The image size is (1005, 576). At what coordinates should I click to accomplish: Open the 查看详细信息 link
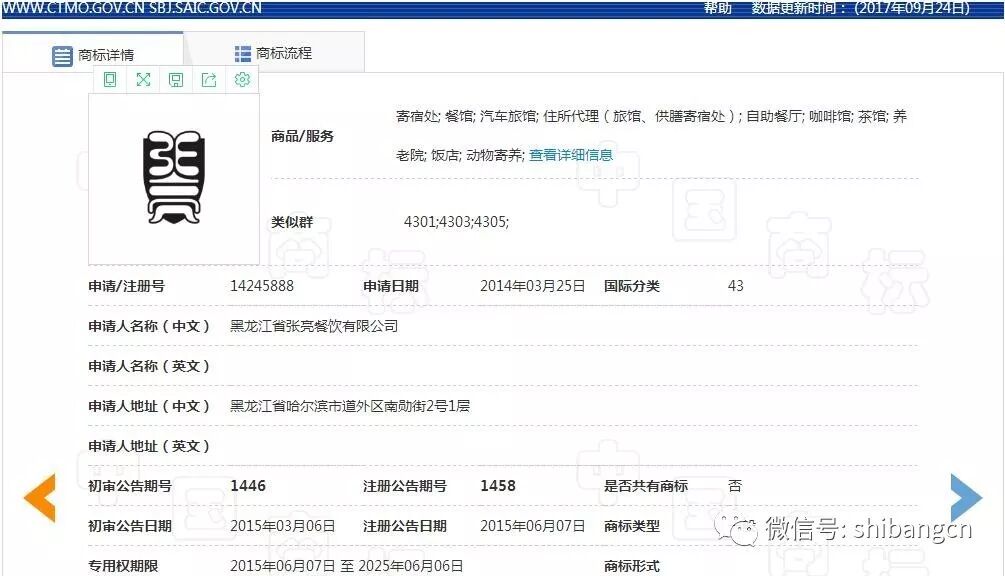570,155
